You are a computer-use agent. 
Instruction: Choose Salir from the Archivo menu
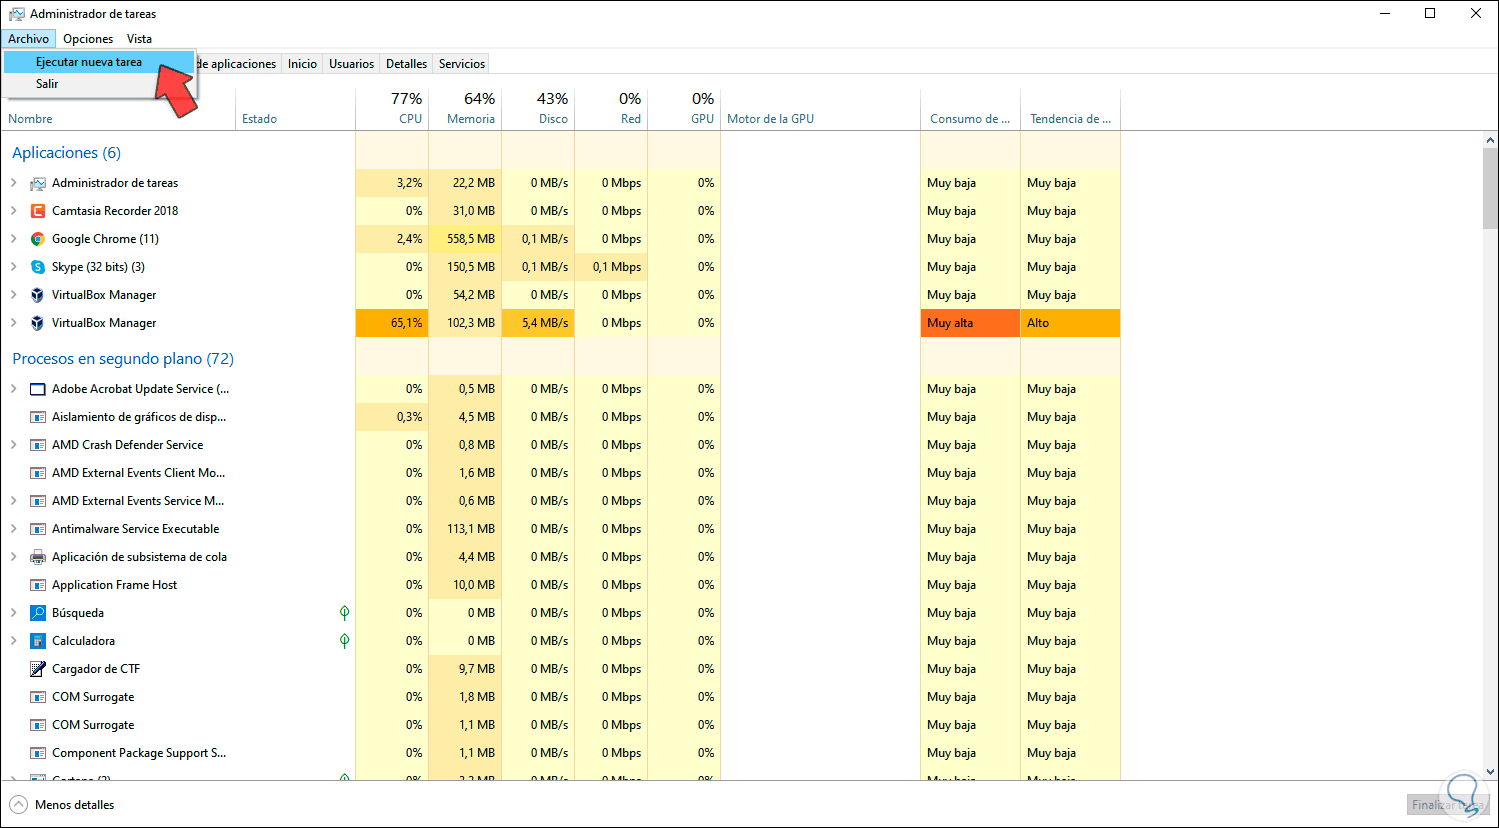(47, 84)
